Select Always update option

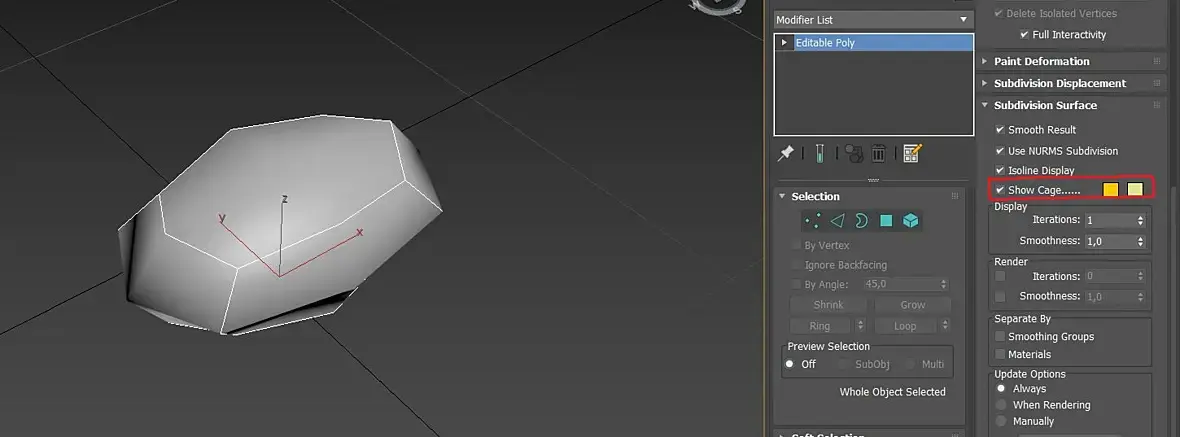tap(1001, 388)
